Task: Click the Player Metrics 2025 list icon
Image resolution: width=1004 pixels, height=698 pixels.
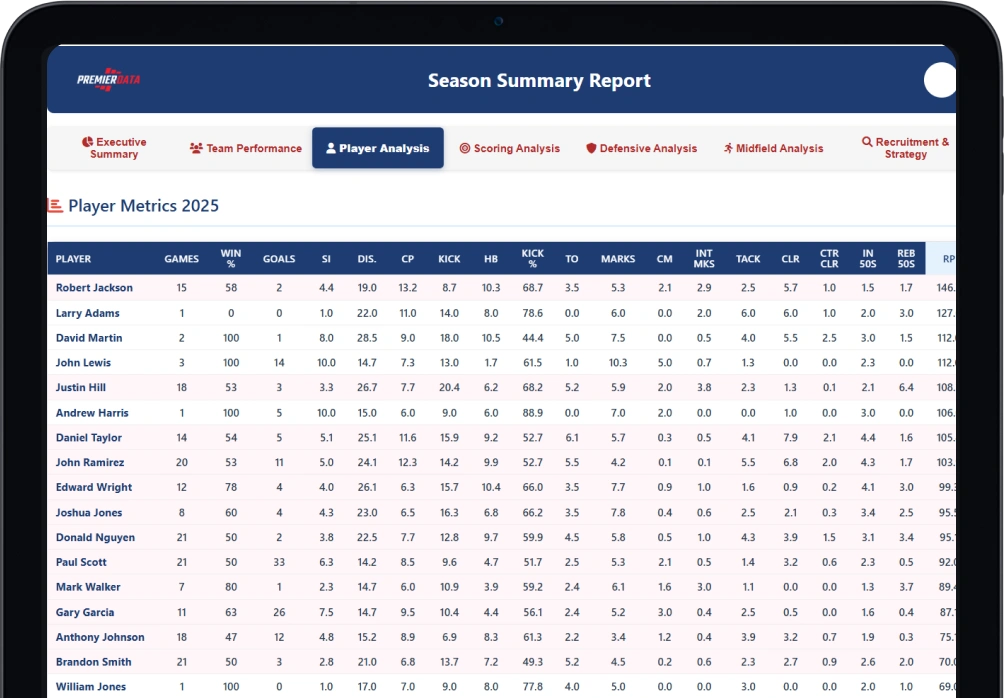Action: pyautogui.click(x=55, y=206)
